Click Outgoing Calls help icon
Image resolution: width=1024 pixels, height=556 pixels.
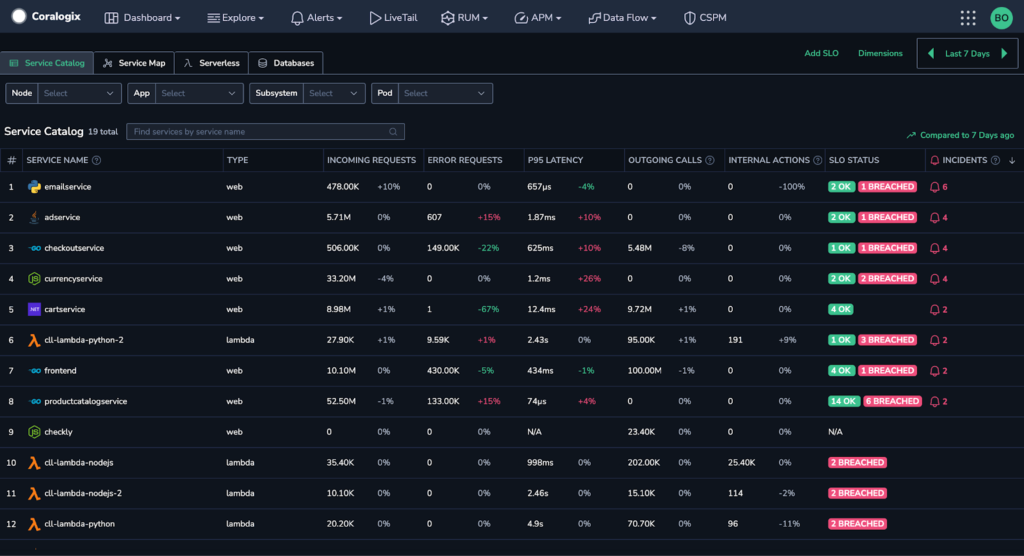(x=710, y=160)
